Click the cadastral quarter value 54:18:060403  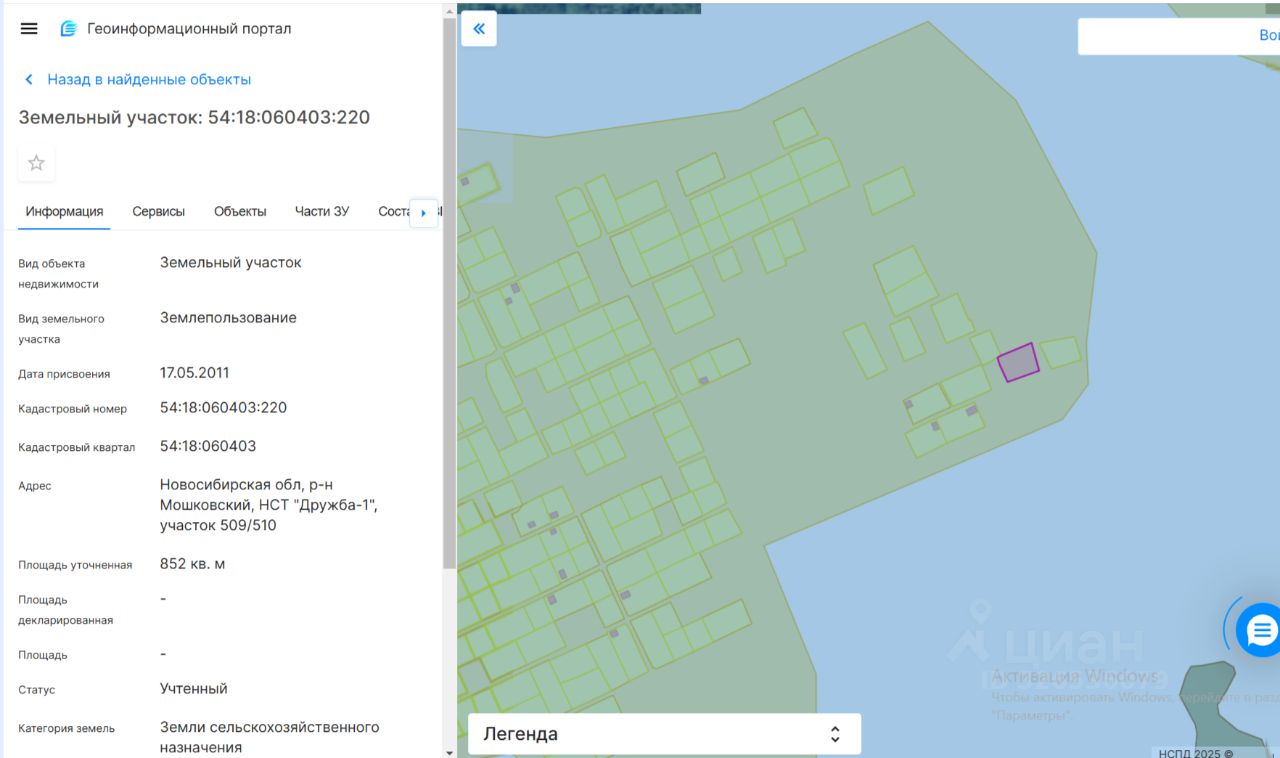coord(208,446)
